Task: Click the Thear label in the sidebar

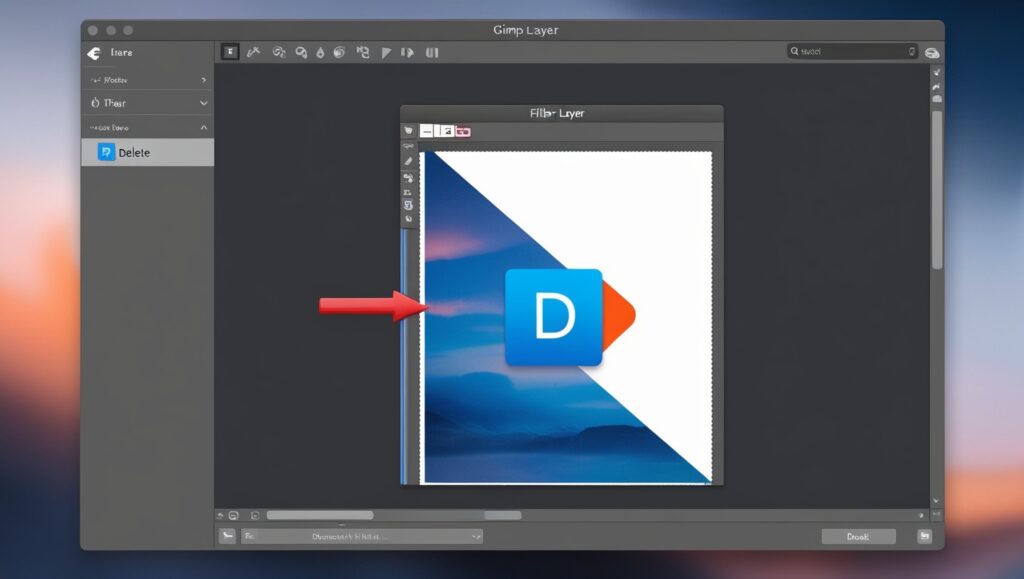Action: [114, 103]
